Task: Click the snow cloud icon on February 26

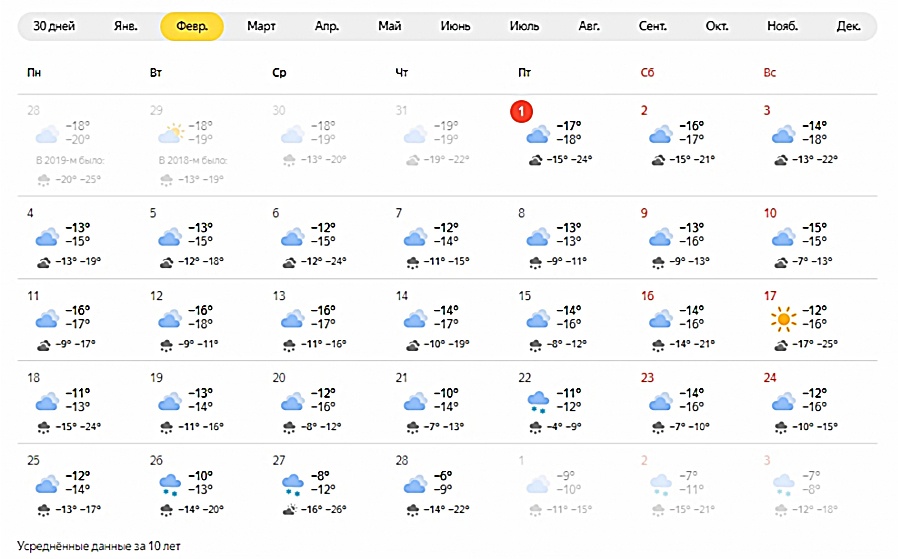Action: (169, 484)
